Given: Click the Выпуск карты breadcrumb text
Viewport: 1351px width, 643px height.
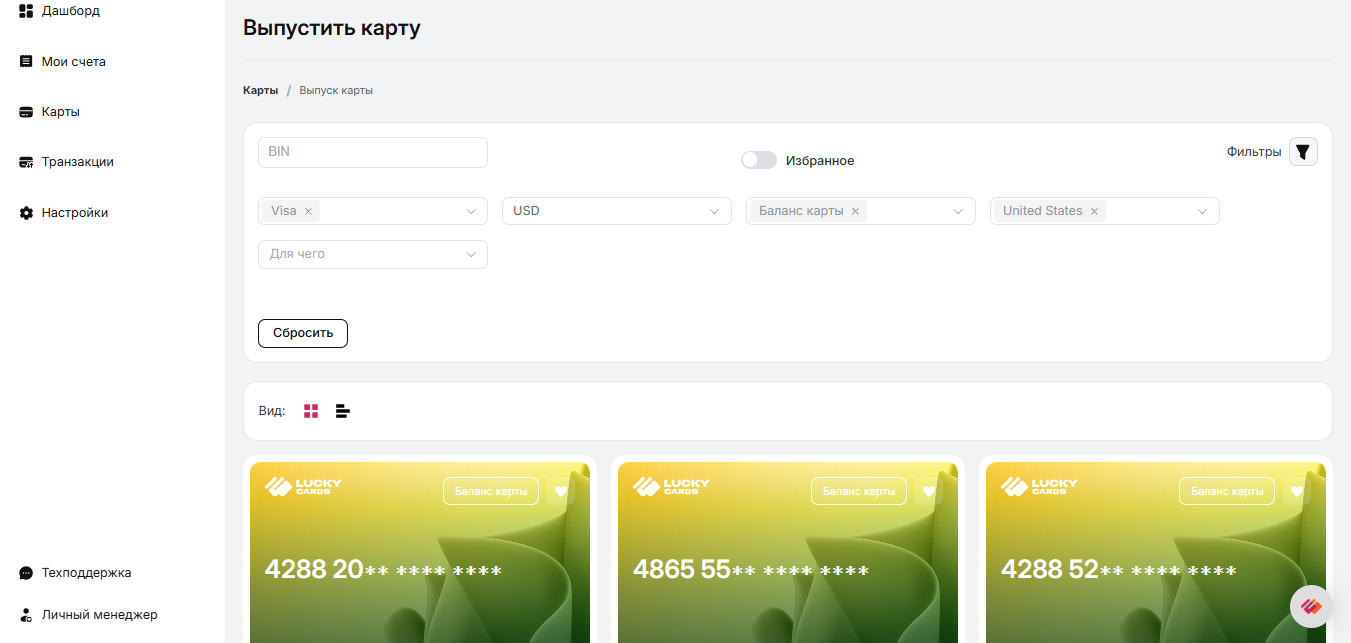Looking at the screenshot, I should pos(336,90).
